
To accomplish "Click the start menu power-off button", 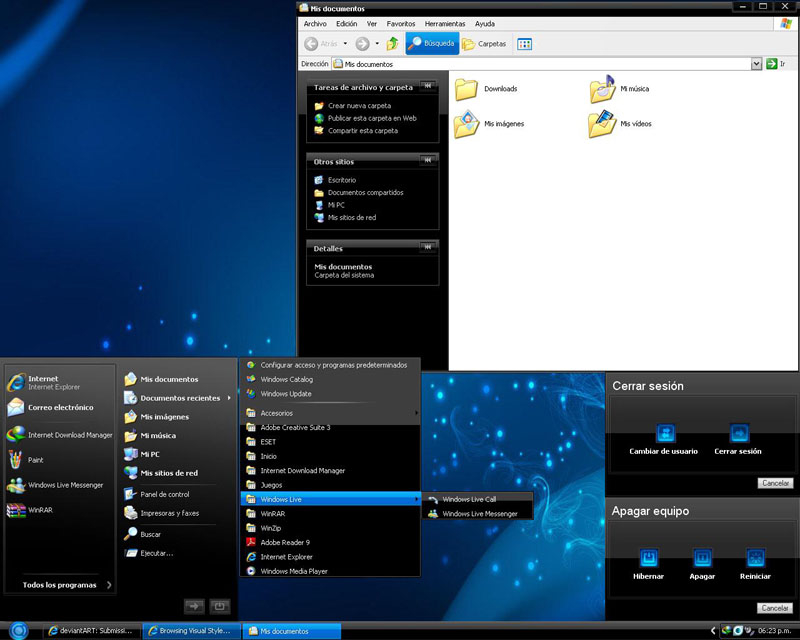I will pyautogui.click(x=219, y=606).
